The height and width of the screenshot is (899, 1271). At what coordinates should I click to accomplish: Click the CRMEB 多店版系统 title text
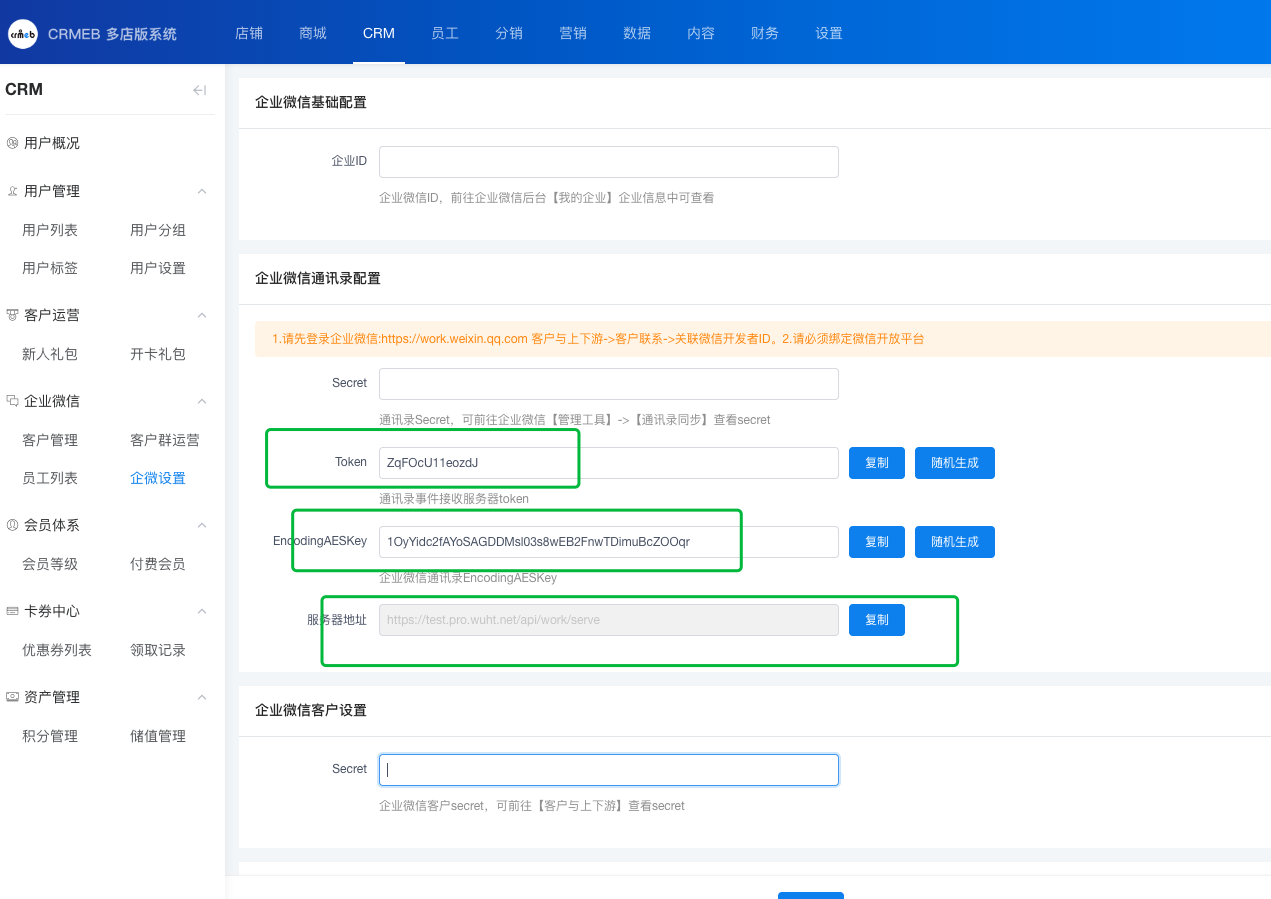(112, 34)
